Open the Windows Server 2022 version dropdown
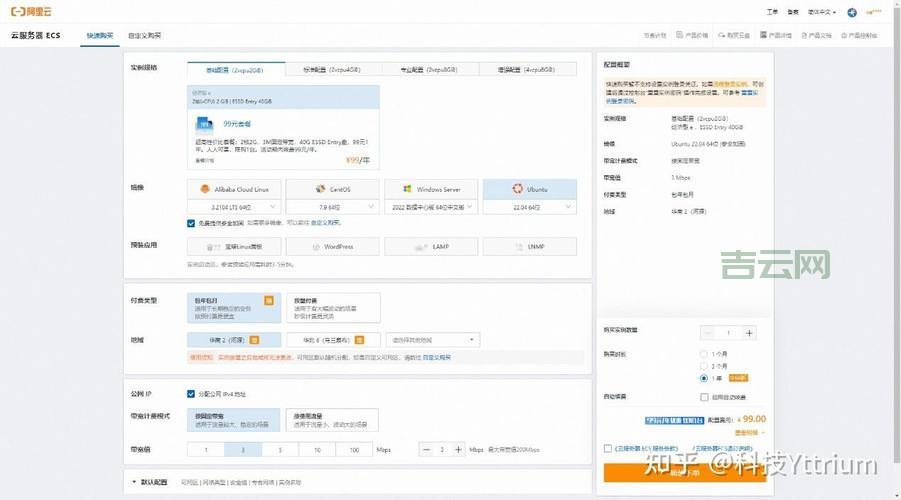The height and width of the screenshot is (500, 901). (431, 207)
